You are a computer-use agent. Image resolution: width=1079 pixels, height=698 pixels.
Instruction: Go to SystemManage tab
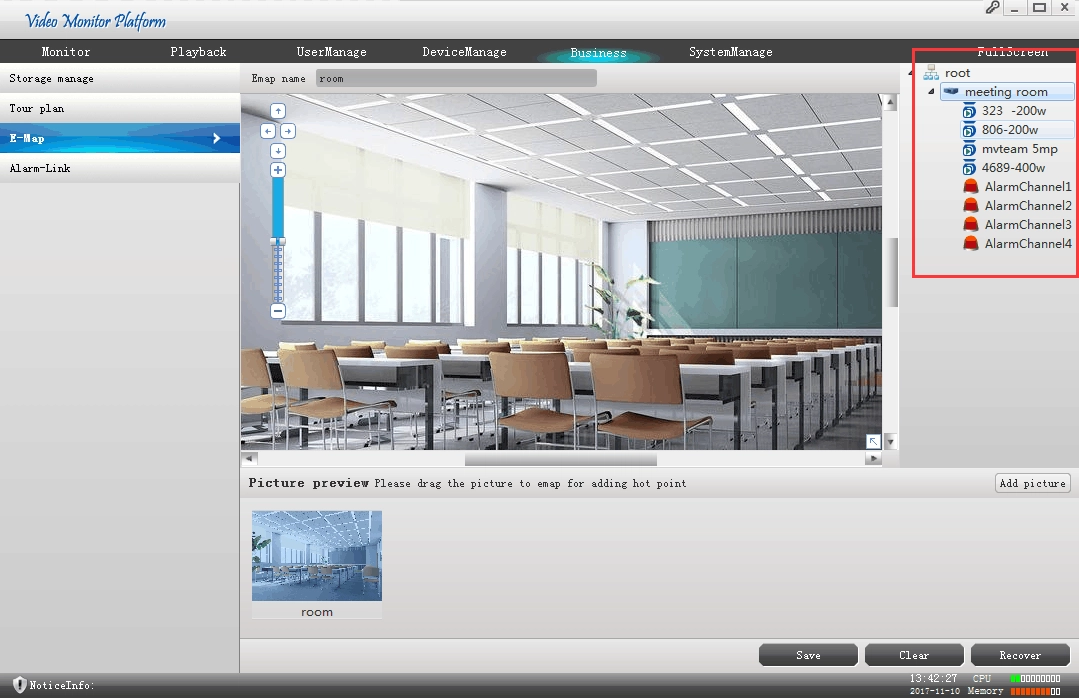(x=731, y=52)
